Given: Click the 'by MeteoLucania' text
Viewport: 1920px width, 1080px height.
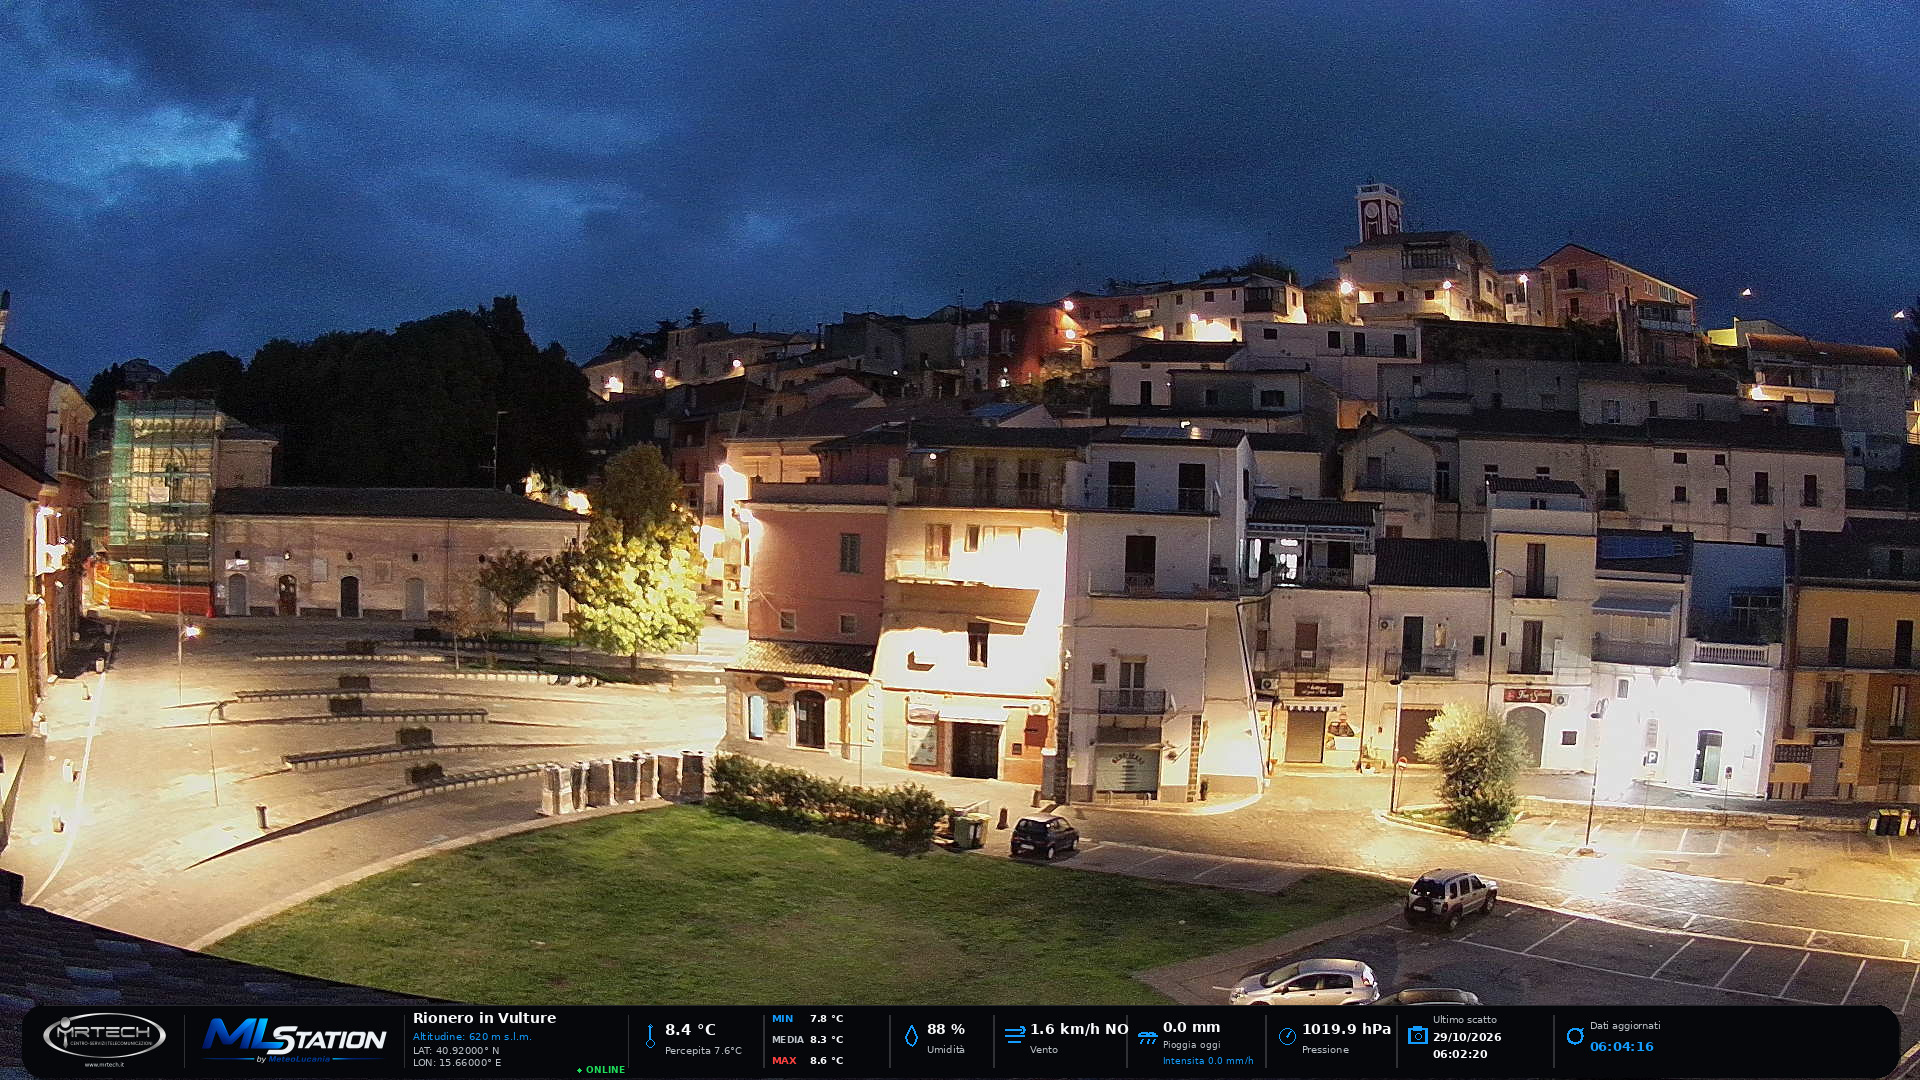Looking at the screenshot, I should (x=293, y=1060).
